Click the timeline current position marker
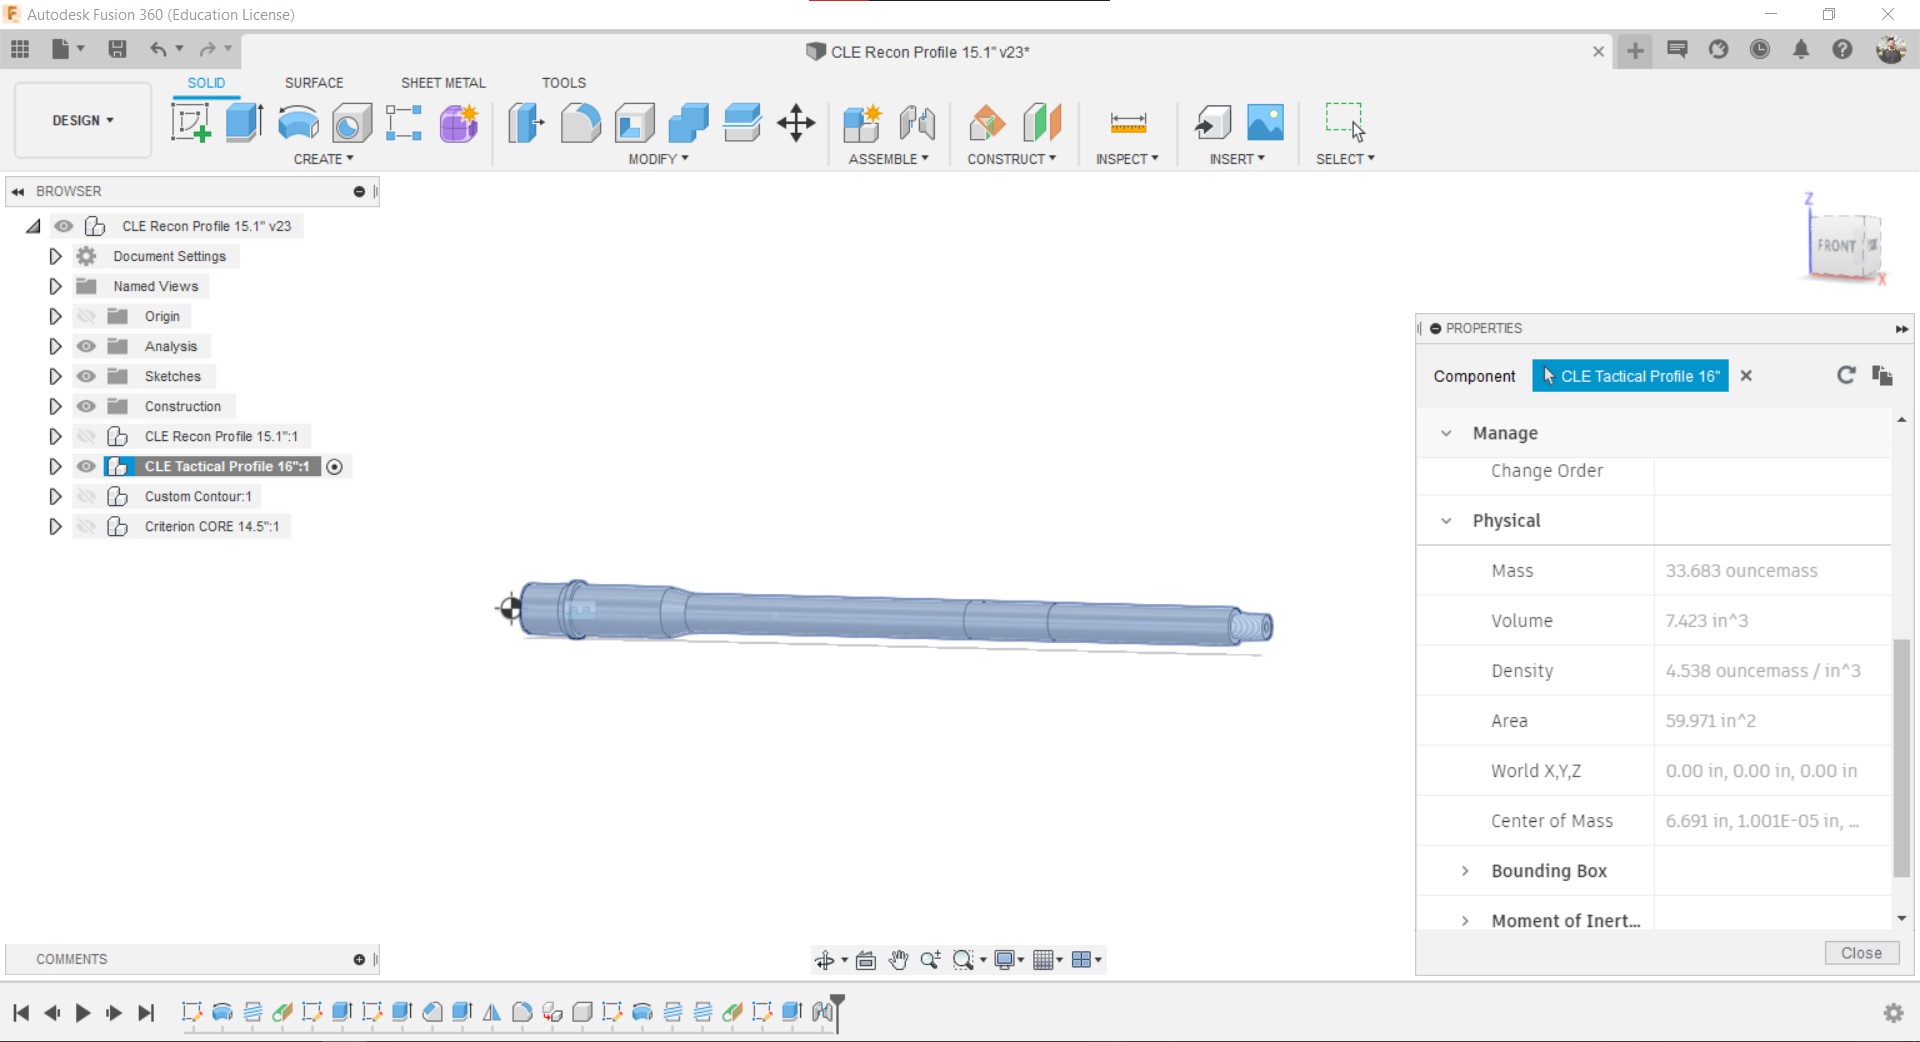The width and height of the screenshot is (1920, 1042). coord(838,1012)
